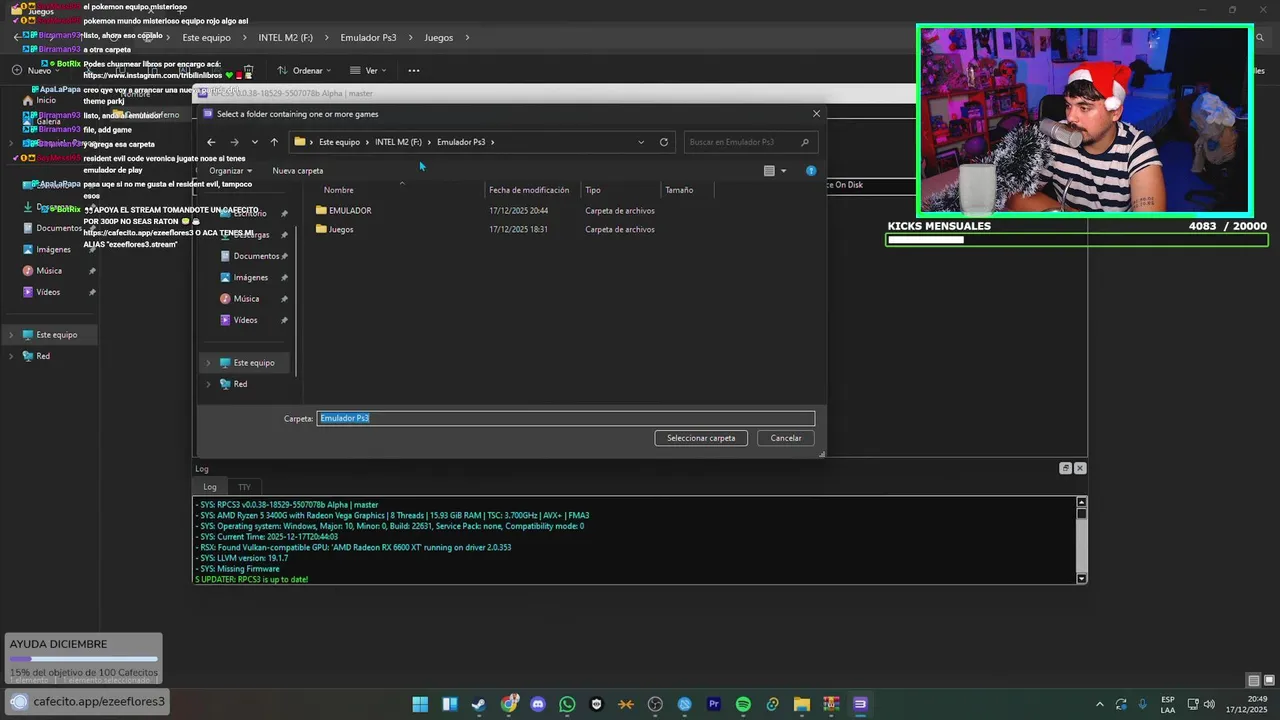This screenshot has width=1280, height=720.
Task: Open Premiere Pro from taskbar
Action: tap(714, 704)
